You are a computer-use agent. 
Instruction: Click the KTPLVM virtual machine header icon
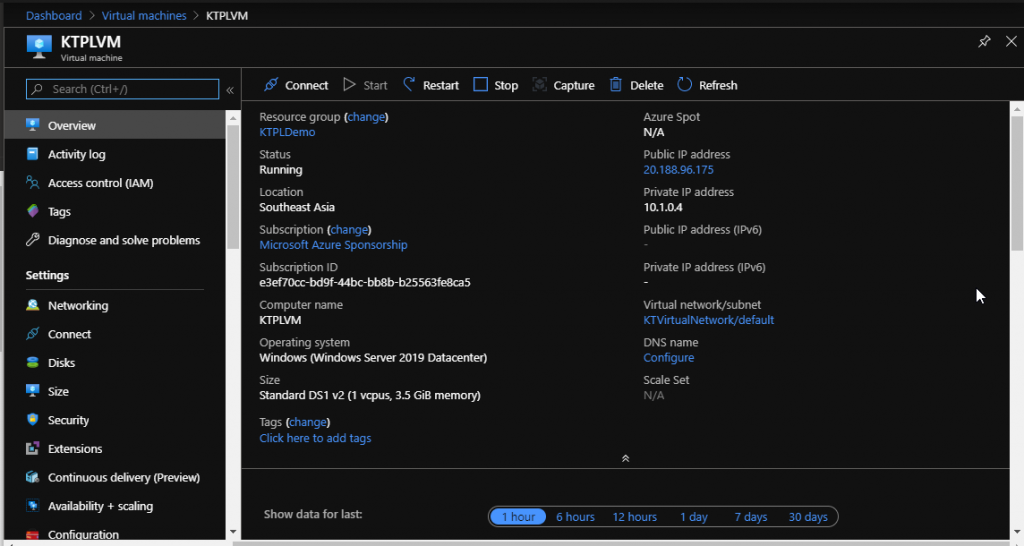[39, 47]
